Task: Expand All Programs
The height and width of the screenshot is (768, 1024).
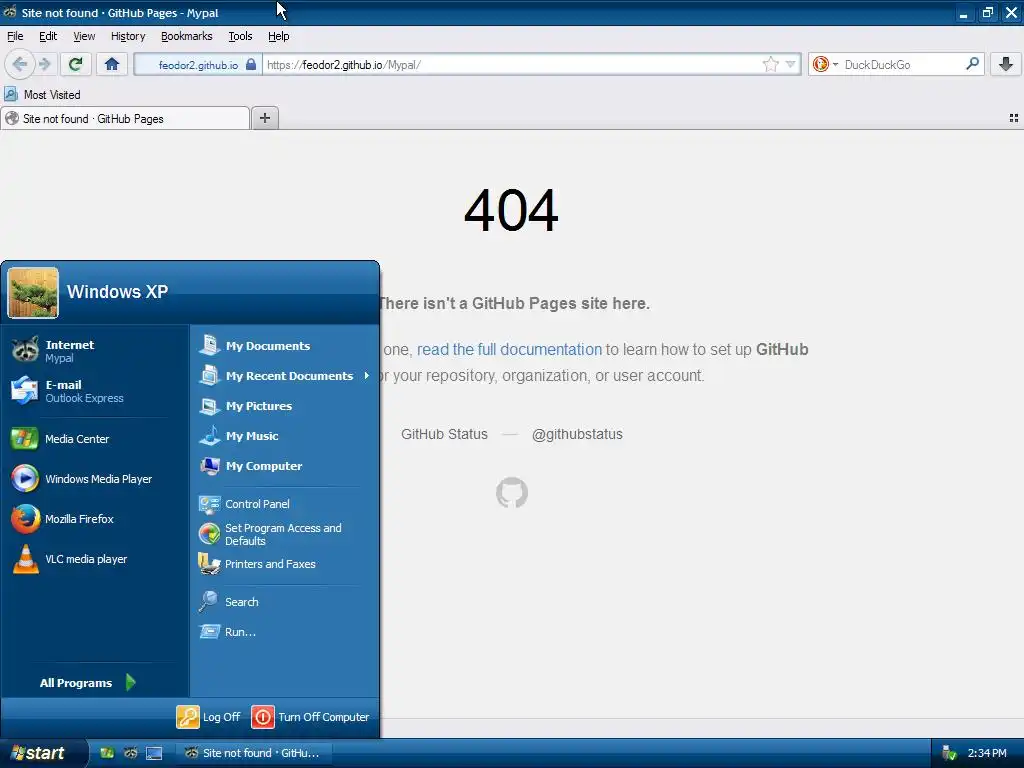Action: (x=88, y=682)
